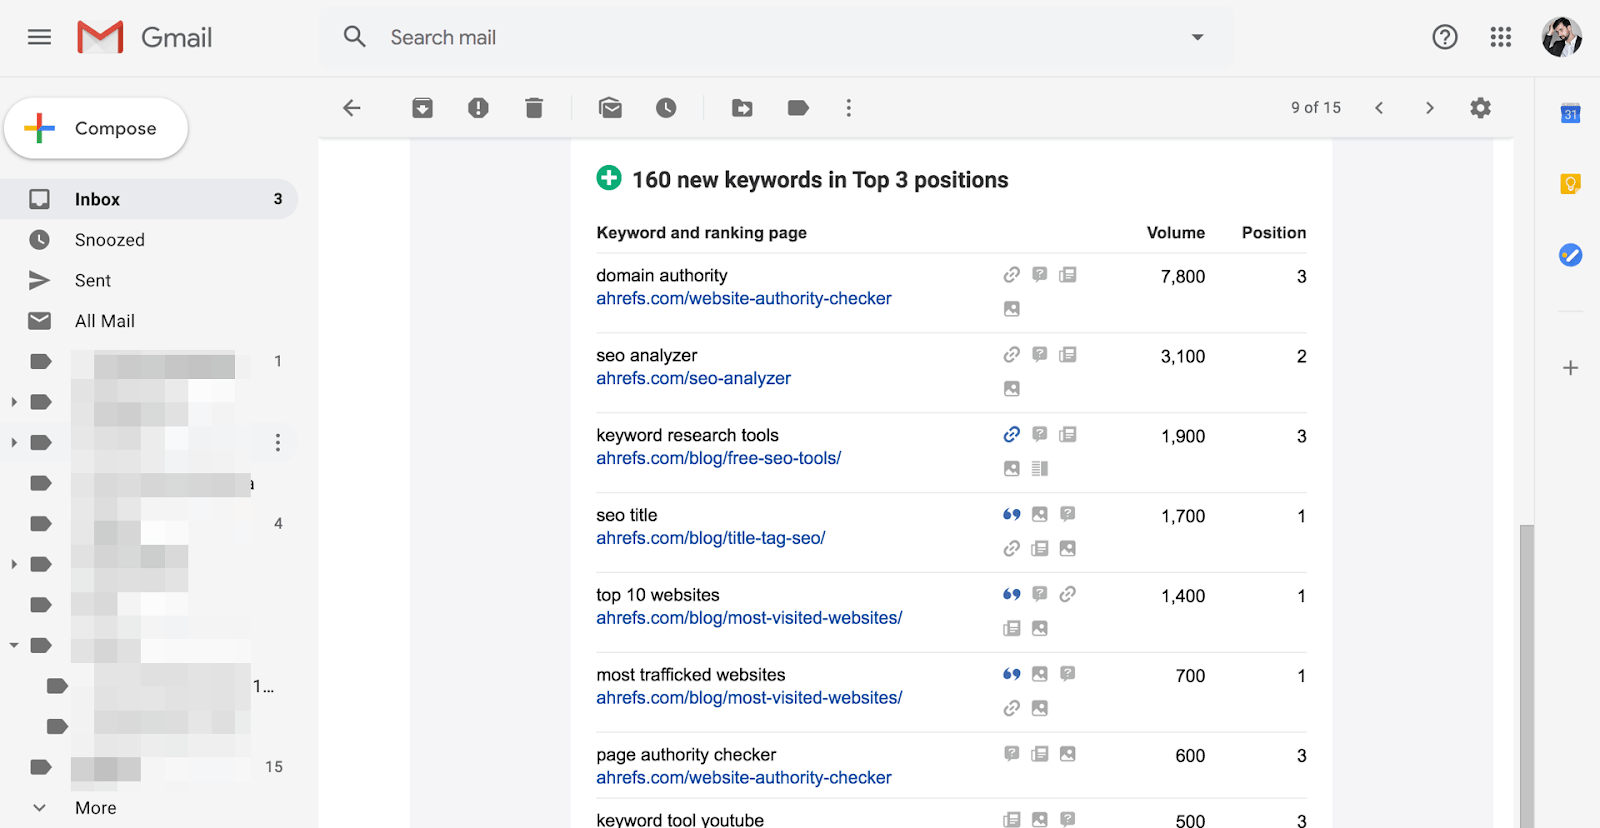Open the Inbox folder
The height and width of the screenshot is (828, 1600).
point(149,199)
